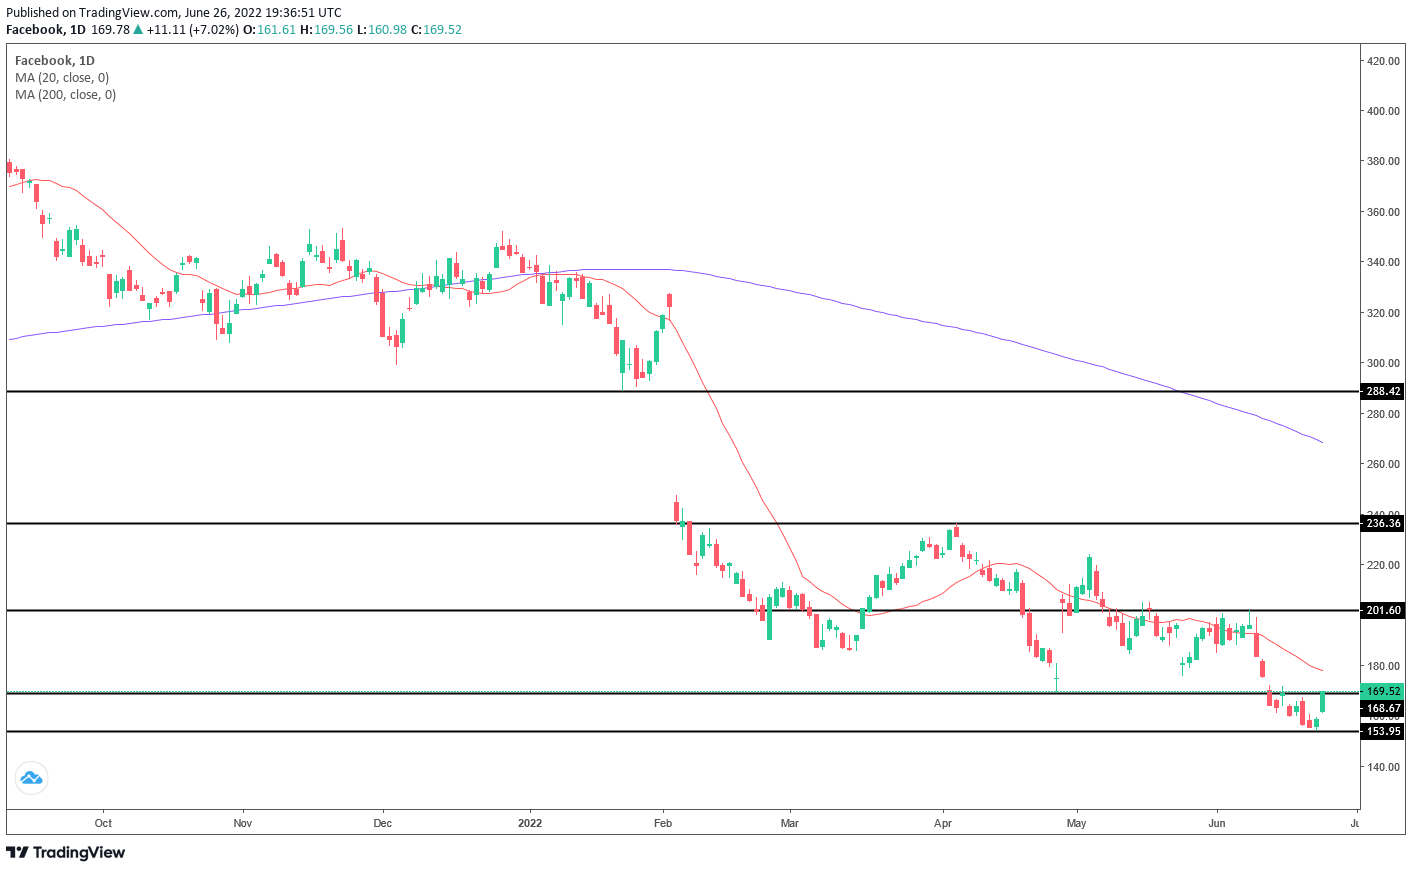Click the 236.36 horizontal line price tag
Viewport: 1412px width, 871px height.
(1384, 523)
